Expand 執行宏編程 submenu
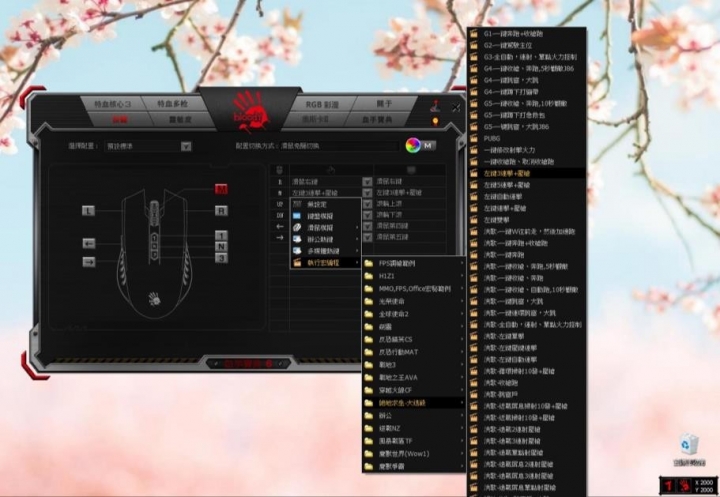Screen dimensions: 720x497 pos(326,263)
